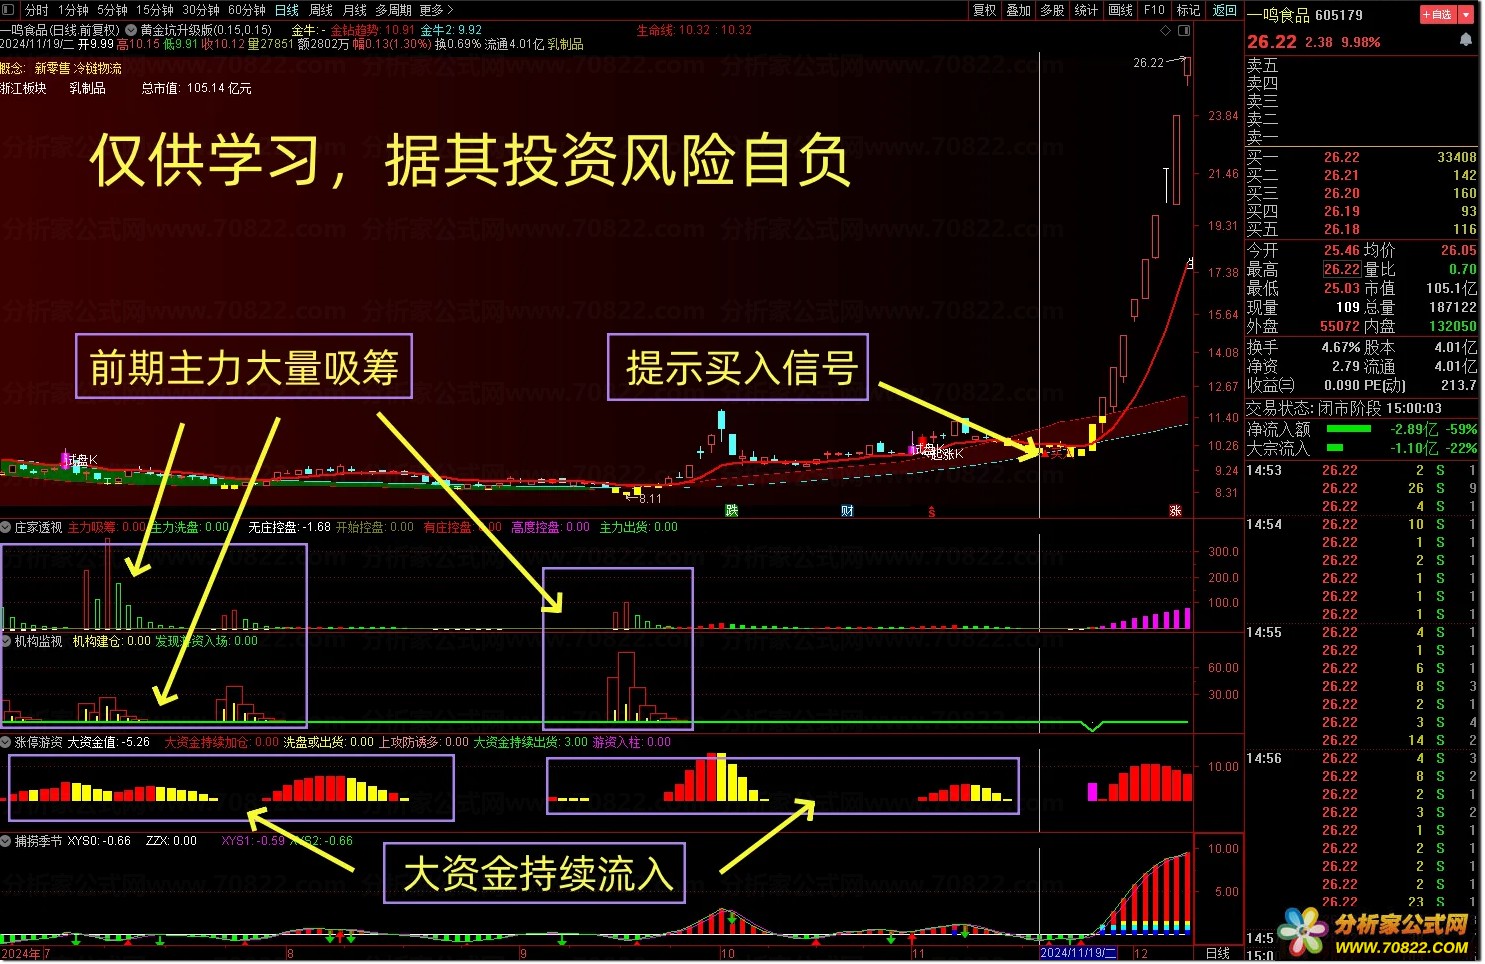Select the 5分钟 period tab
Screen dimensions: 1485x964
coord(112,10)
